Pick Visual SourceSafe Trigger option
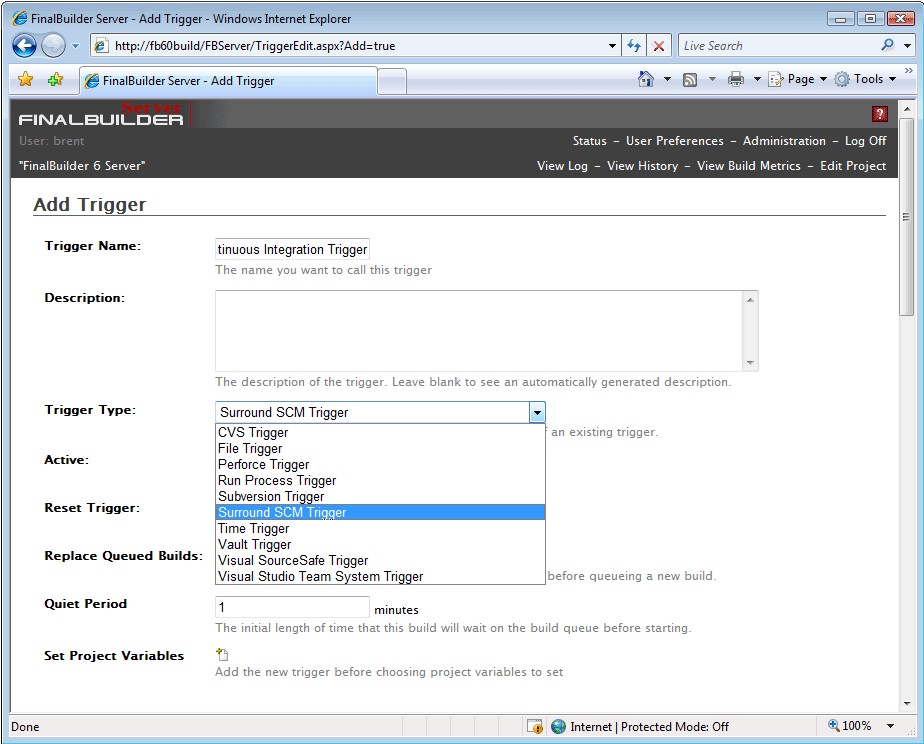924x744 pixels. pyautogui.click(x=380, y=560)
